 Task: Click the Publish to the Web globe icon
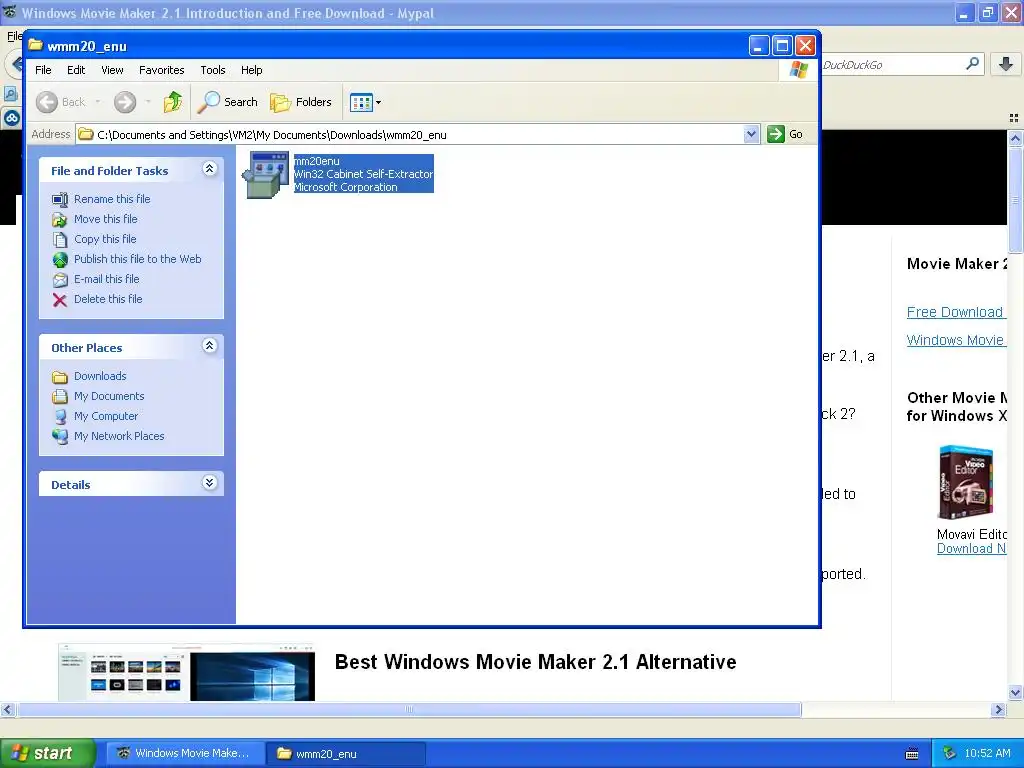(x=59, y=260)
